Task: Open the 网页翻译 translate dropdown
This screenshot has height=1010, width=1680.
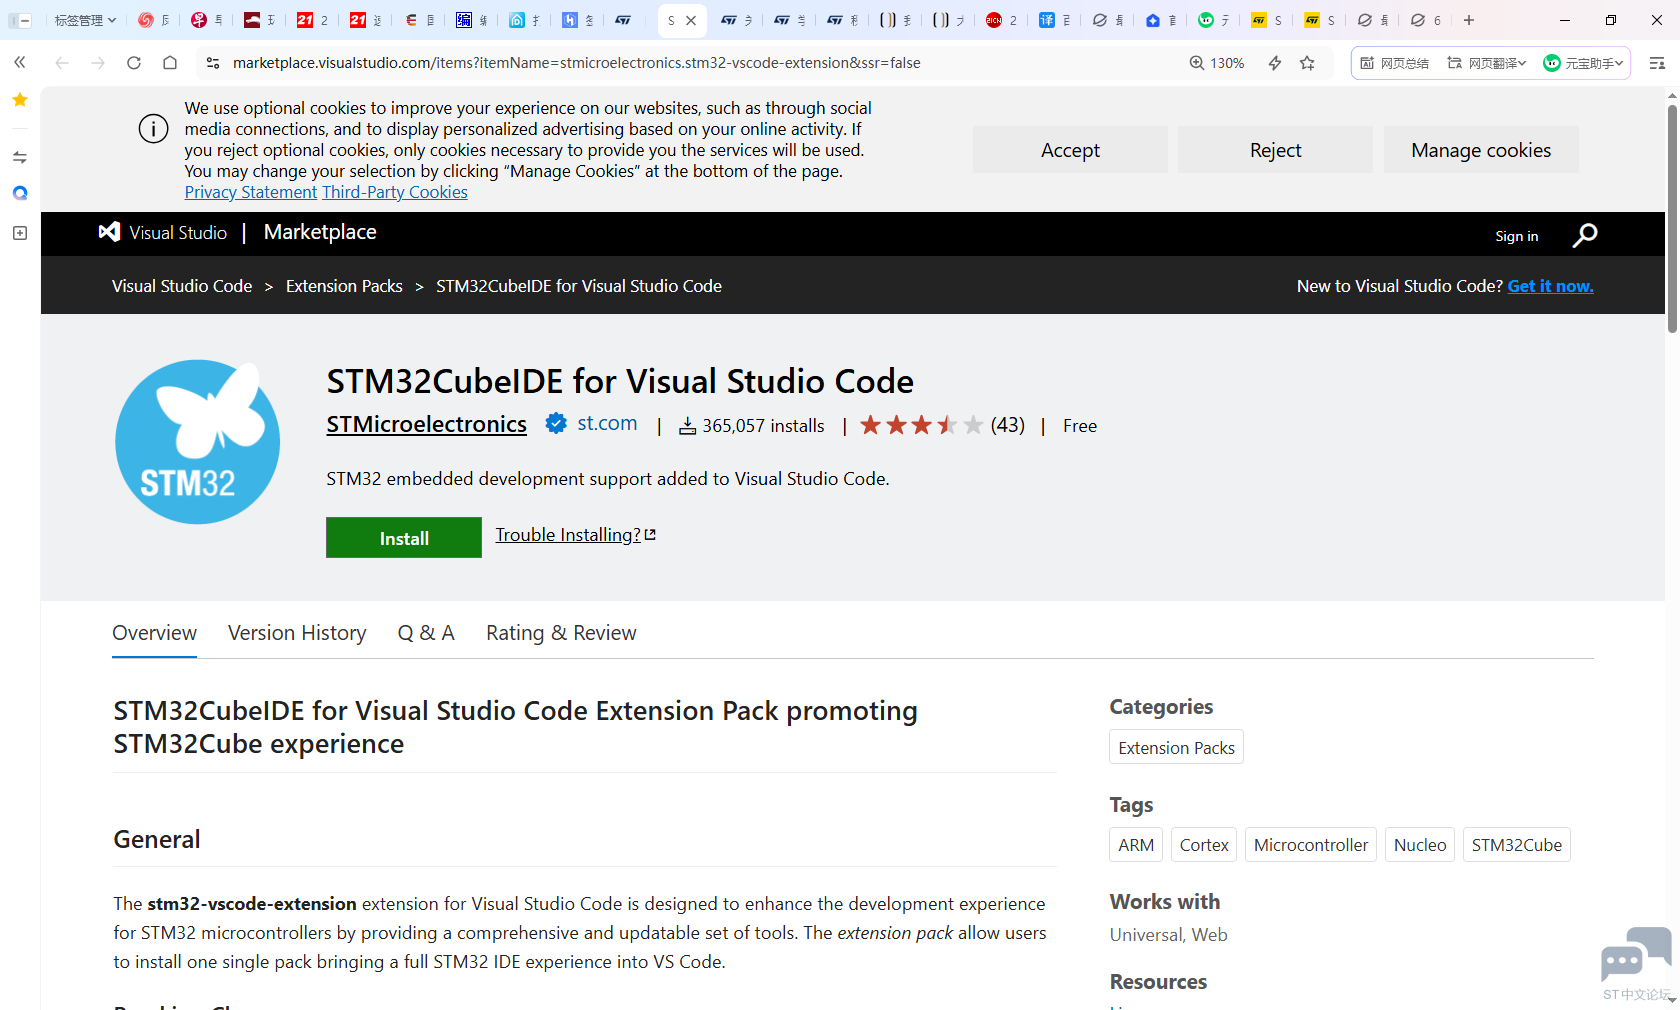Action: tap(1486, 63)
